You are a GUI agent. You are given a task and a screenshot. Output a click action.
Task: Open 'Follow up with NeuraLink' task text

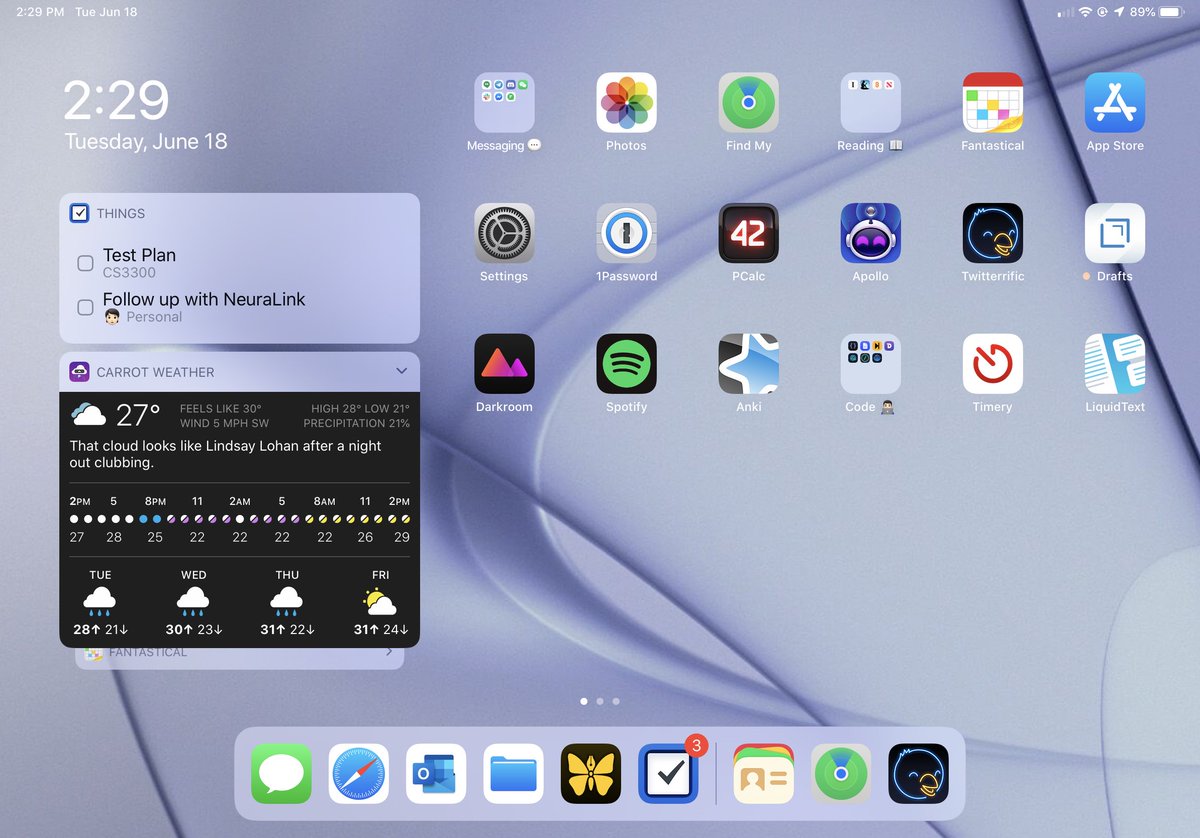[204, 299]
